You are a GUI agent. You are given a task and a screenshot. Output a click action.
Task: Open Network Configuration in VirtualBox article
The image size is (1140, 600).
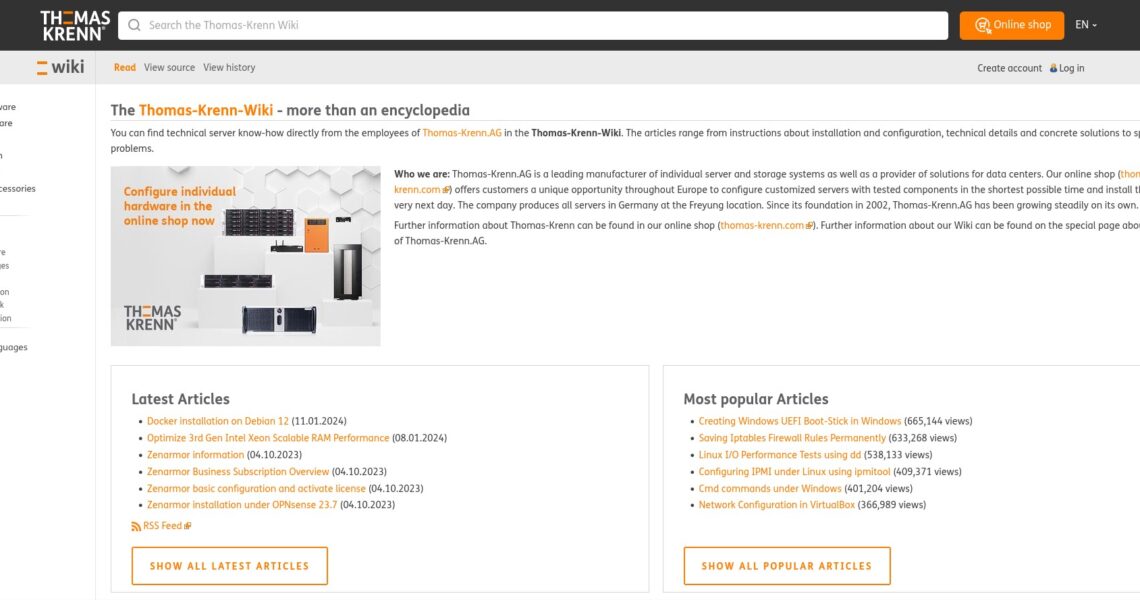776,505
